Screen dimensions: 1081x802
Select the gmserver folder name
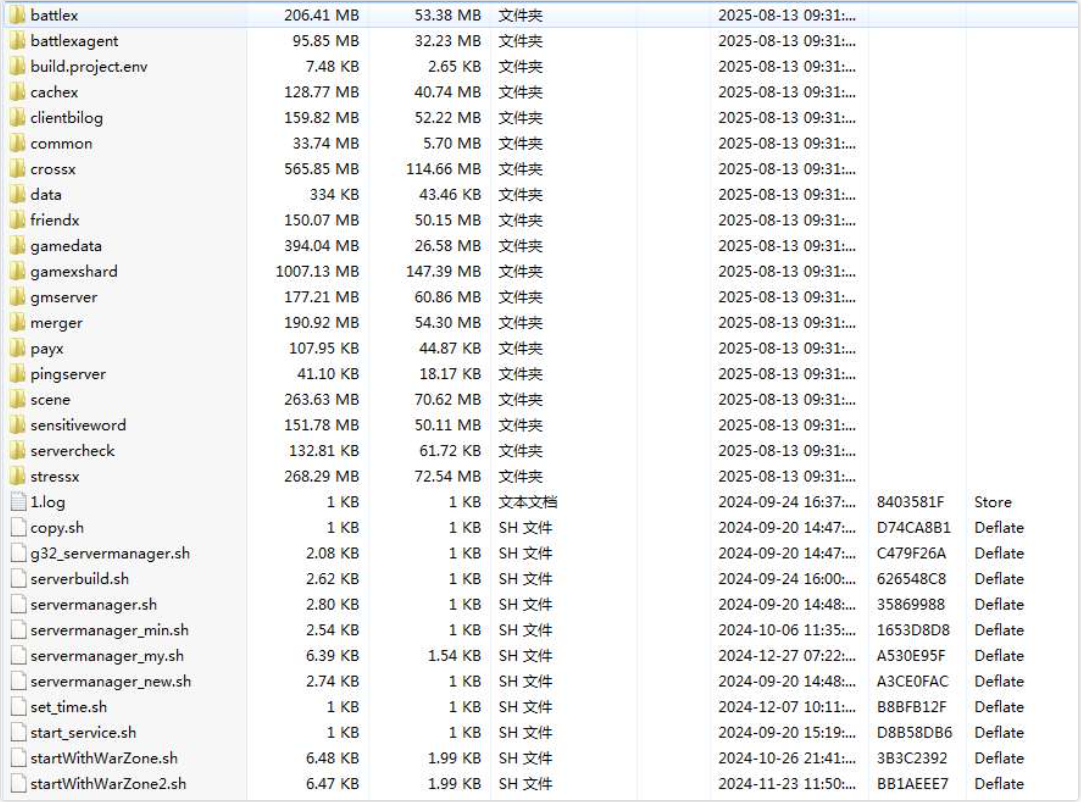[64, 297]
